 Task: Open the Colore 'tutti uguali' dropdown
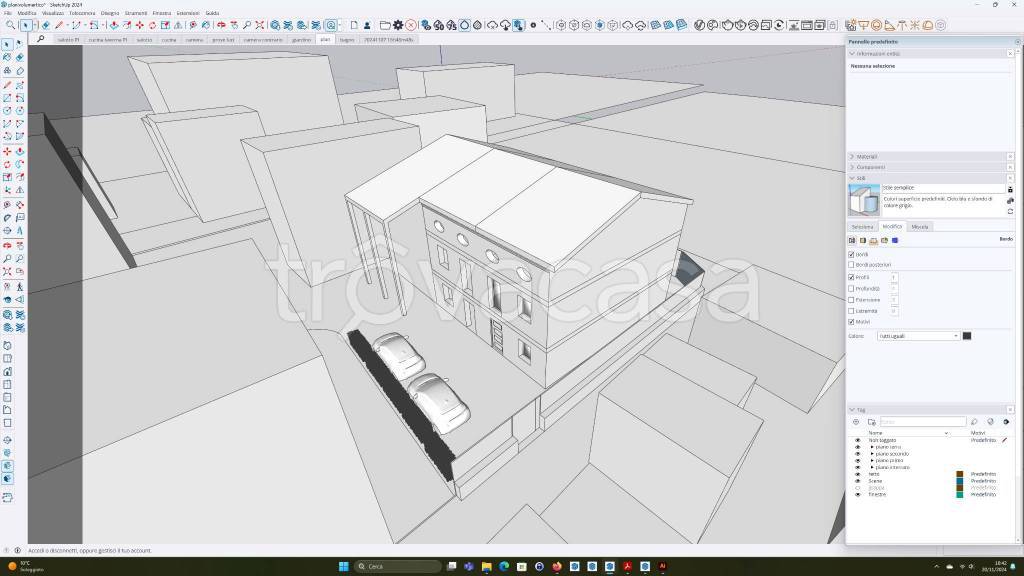(x=918, y=336)
